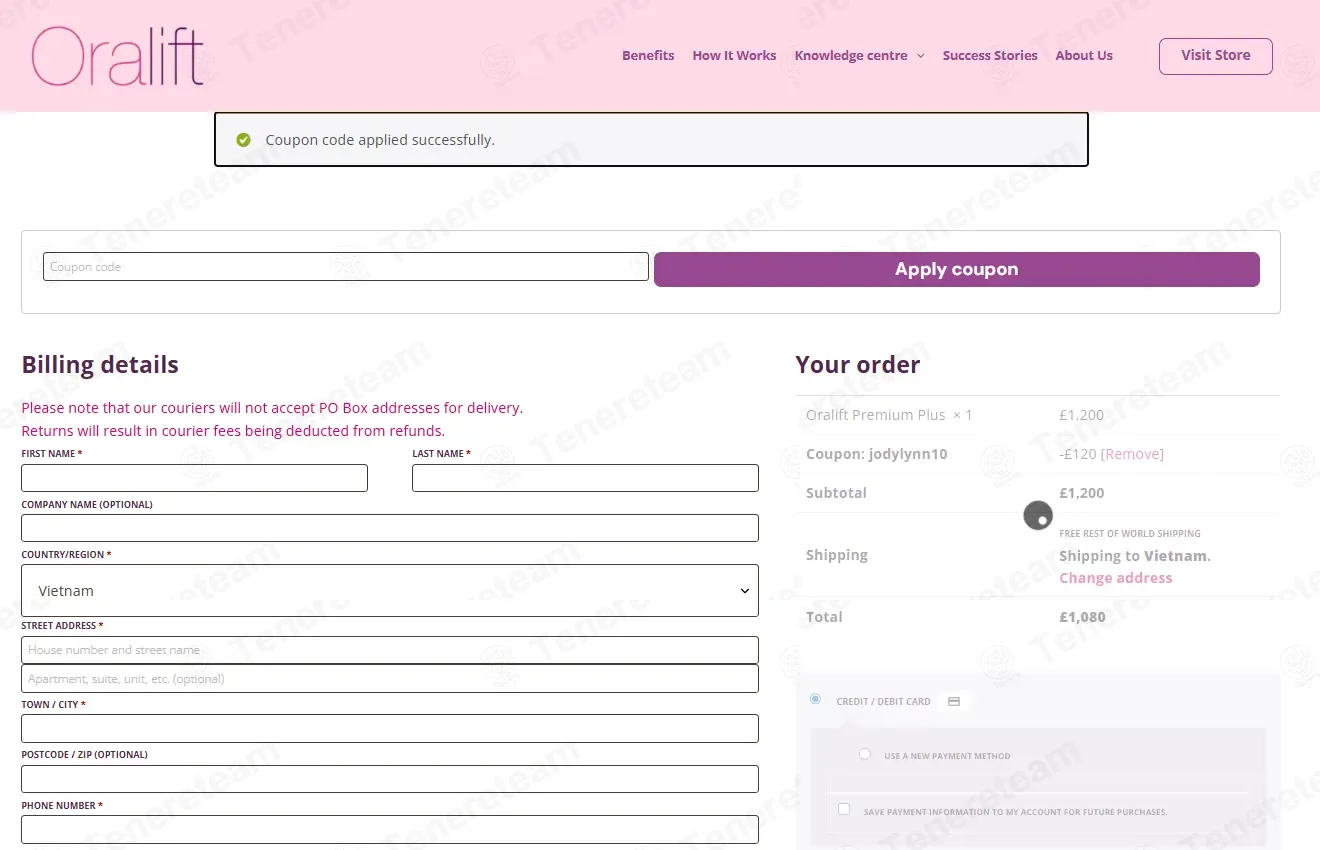
Task: Remove the jodylynn10 coupon
Action: 1132,454
